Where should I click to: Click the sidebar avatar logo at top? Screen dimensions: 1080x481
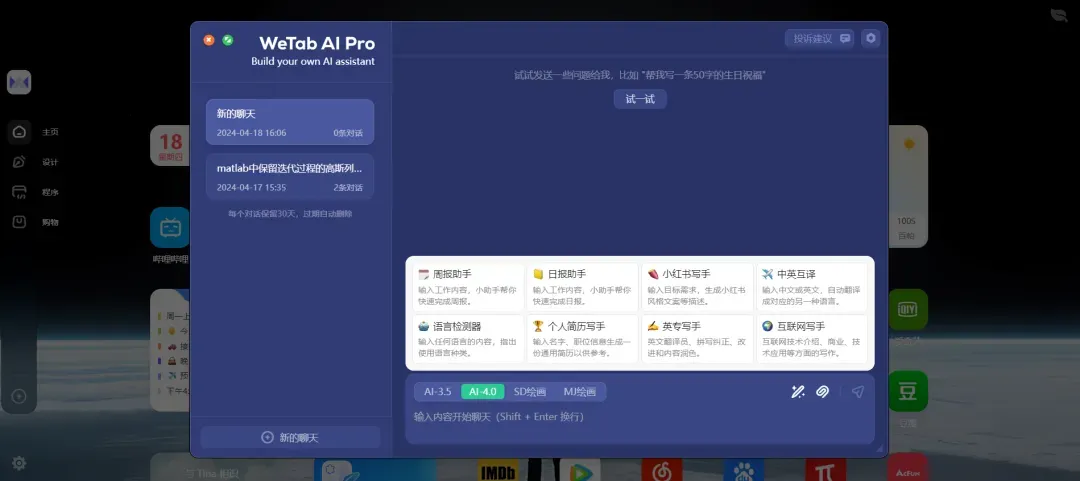(19, 83)
